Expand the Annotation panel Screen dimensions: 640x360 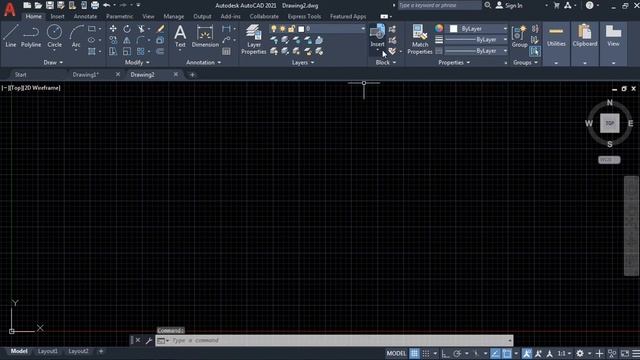(203, 62)
